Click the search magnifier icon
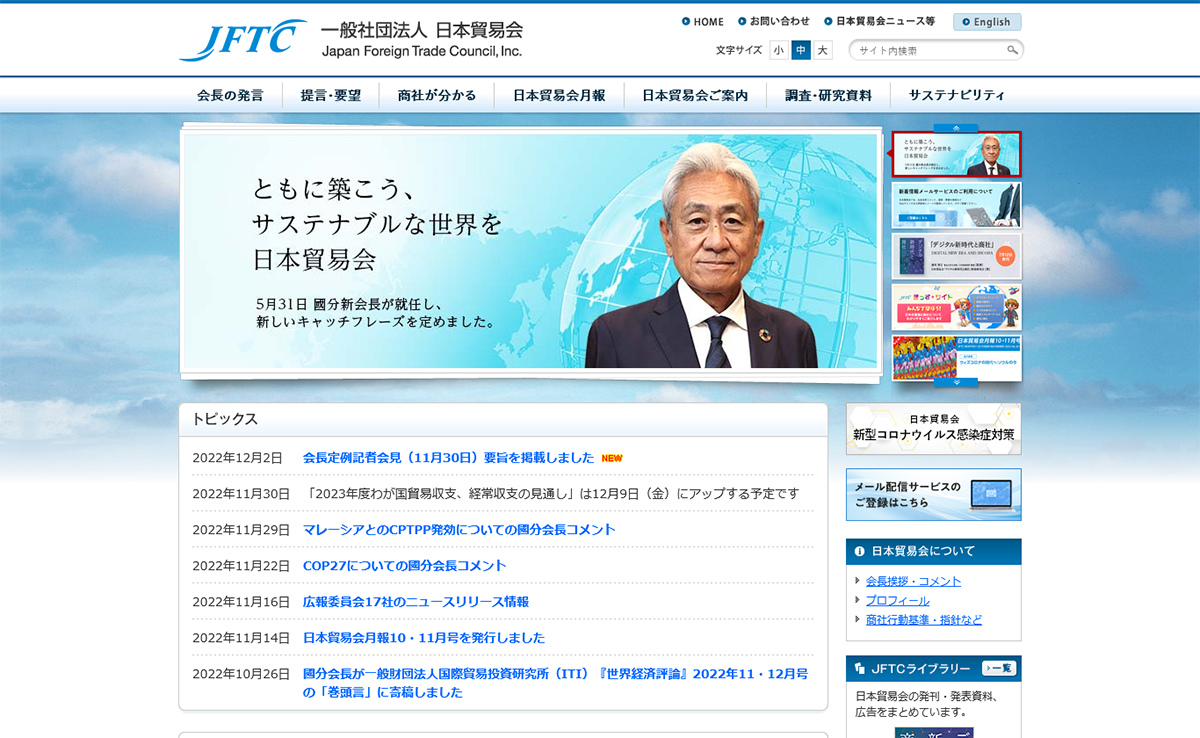This screenshot has height=738, width=1200. (1012, 50)
